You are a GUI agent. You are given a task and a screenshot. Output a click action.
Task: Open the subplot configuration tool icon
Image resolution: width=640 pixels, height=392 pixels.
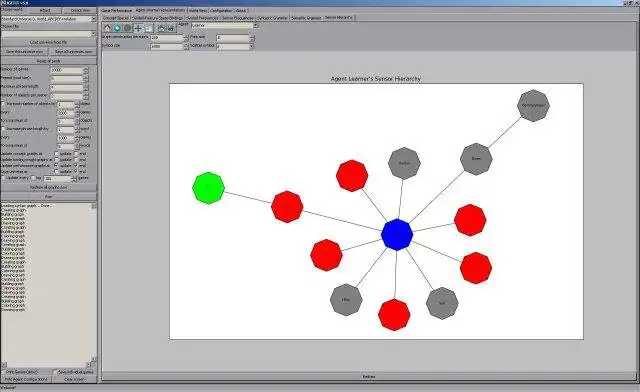[161, 28]
